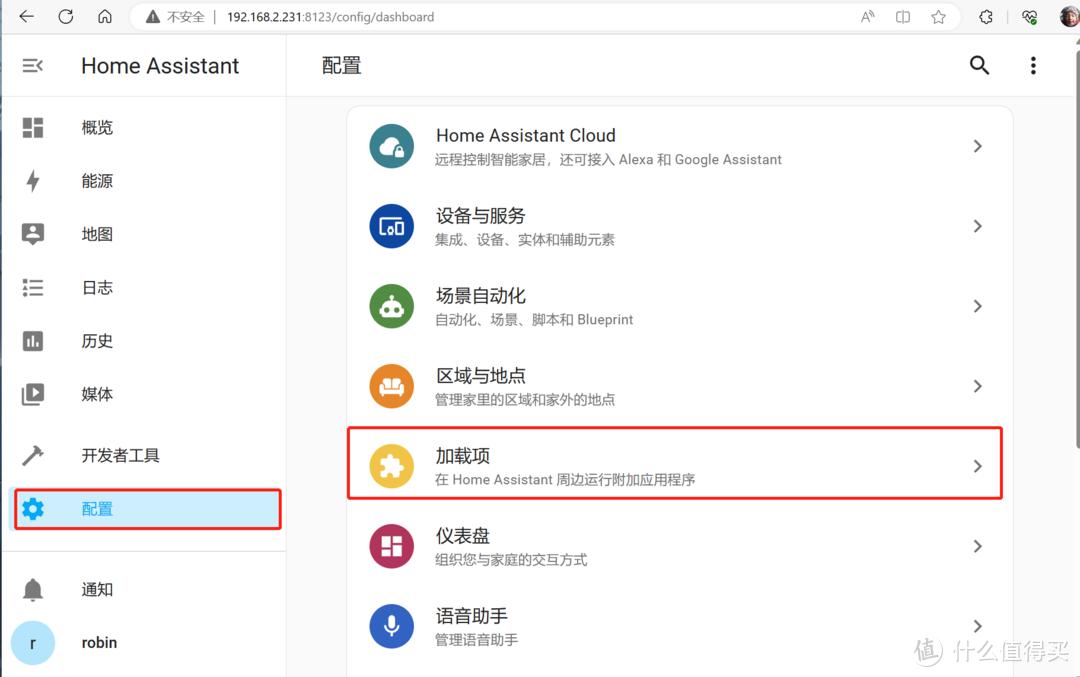Open the 概览 overview icon in sidebar
Screen dimensions: 1080x677
[32, 127]
